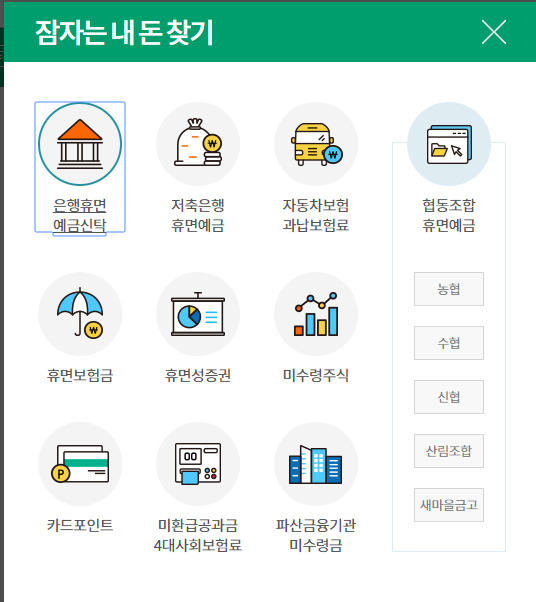536x602 pixels.
Task: Click the 협동조합 휴면예금 label
Action: point(449,215)
